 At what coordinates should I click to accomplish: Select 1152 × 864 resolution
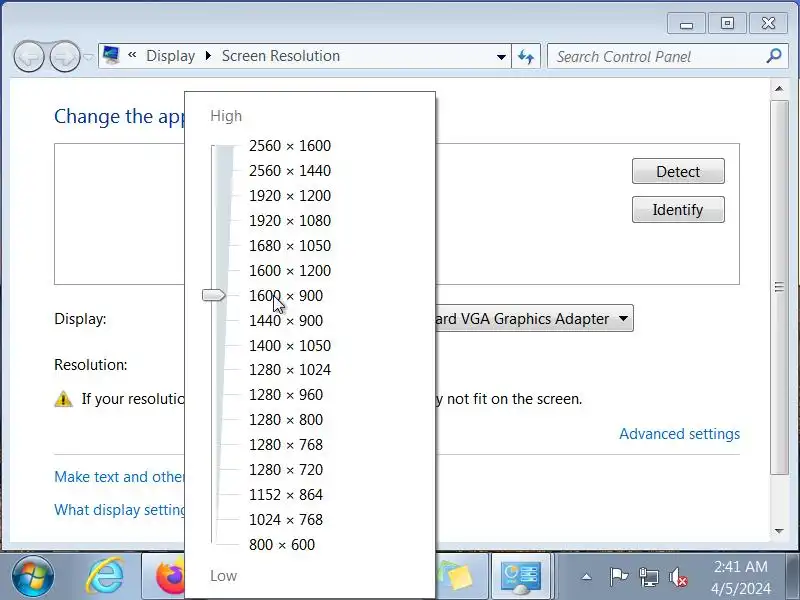(x=286, y=495)
